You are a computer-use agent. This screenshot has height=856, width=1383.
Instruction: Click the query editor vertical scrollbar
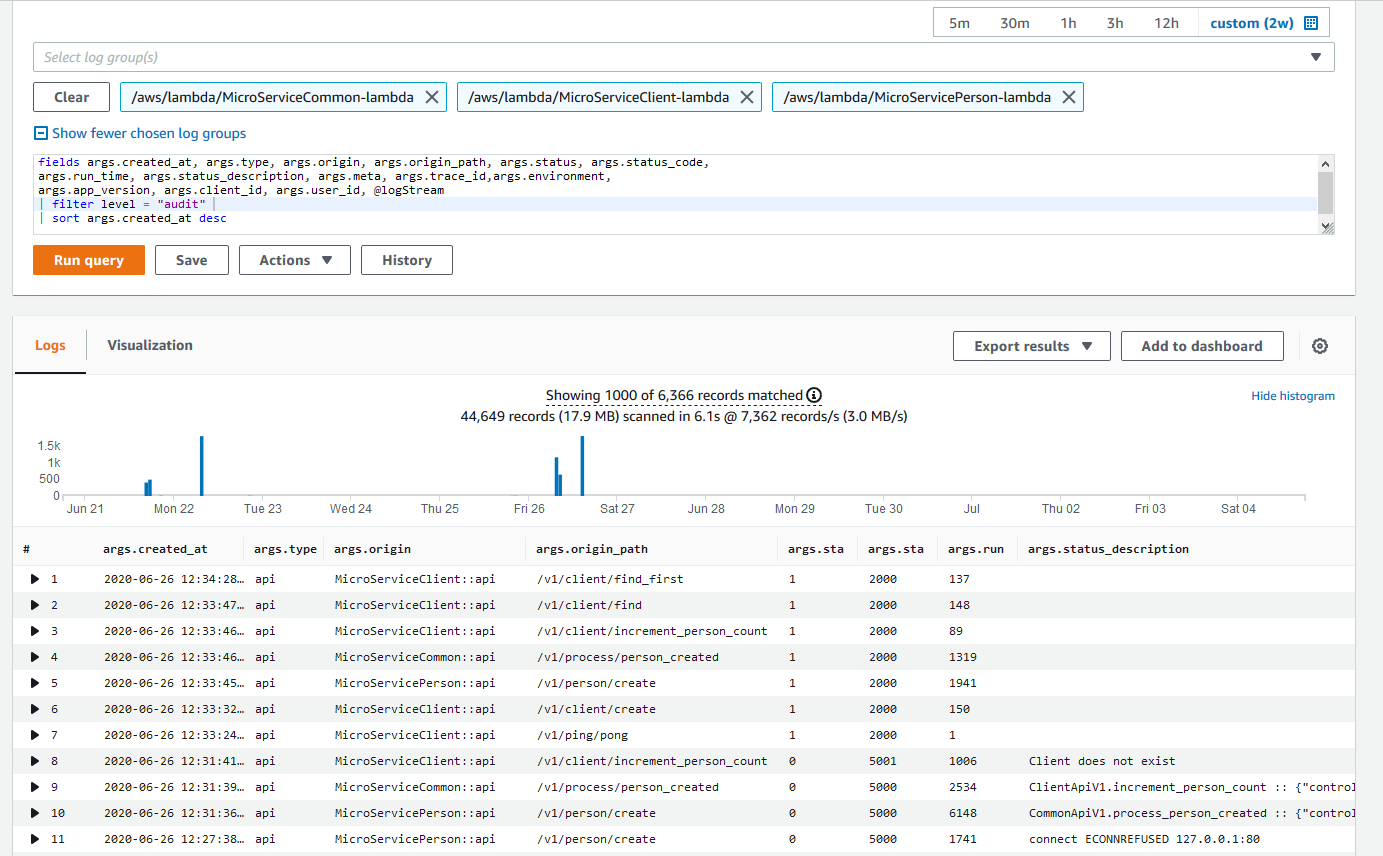pyautogui.click(x=1325, y=194)
